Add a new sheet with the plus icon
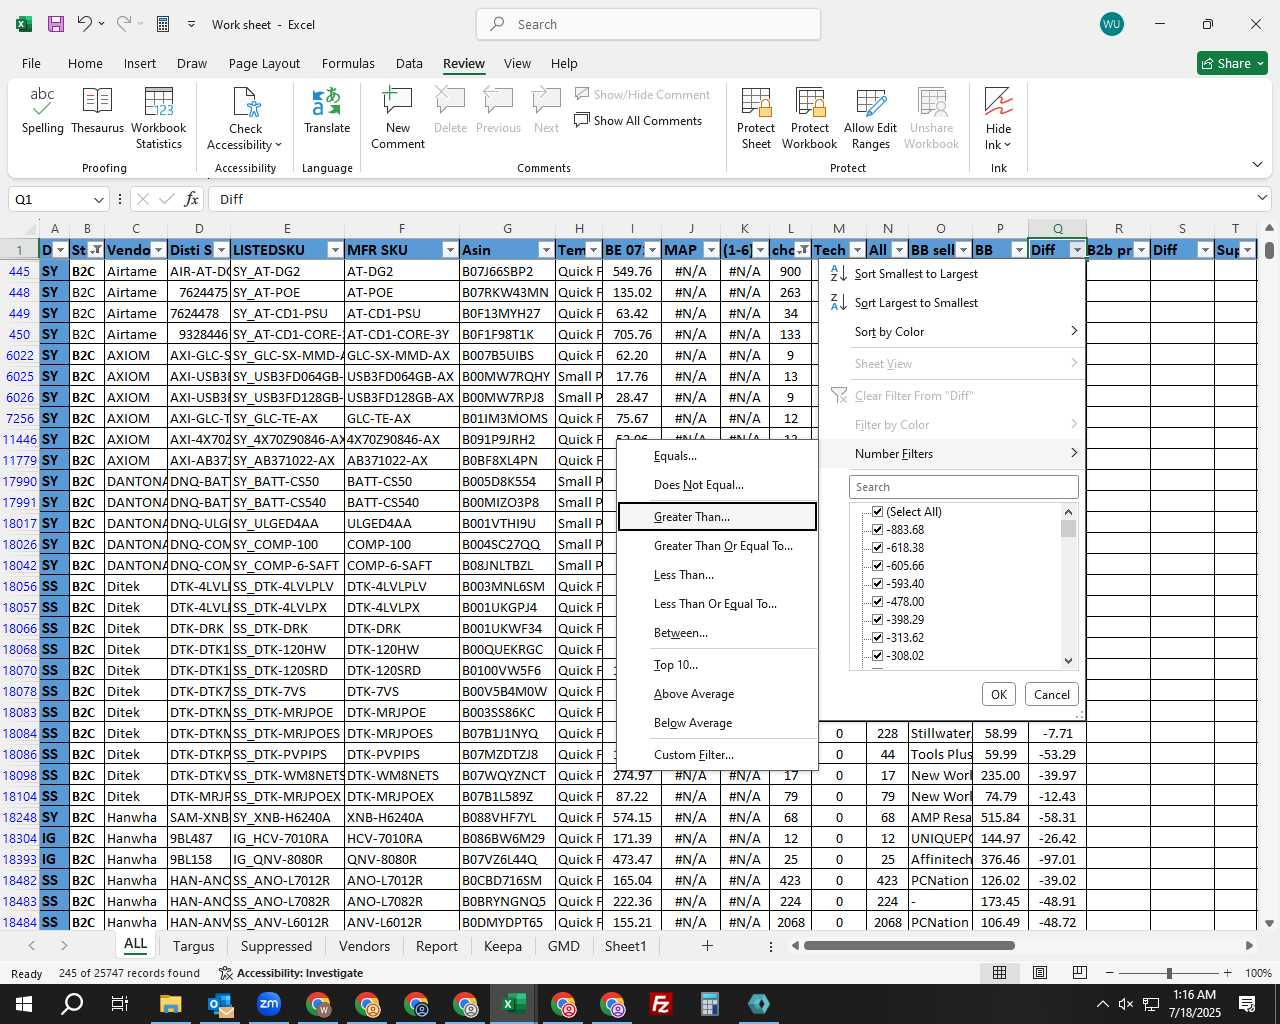Viewport: 1280px width, 1024px height. 707,946
